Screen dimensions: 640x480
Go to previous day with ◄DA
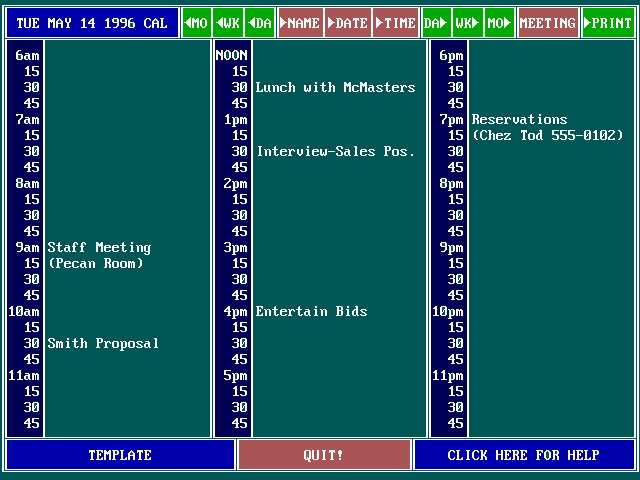260,23
